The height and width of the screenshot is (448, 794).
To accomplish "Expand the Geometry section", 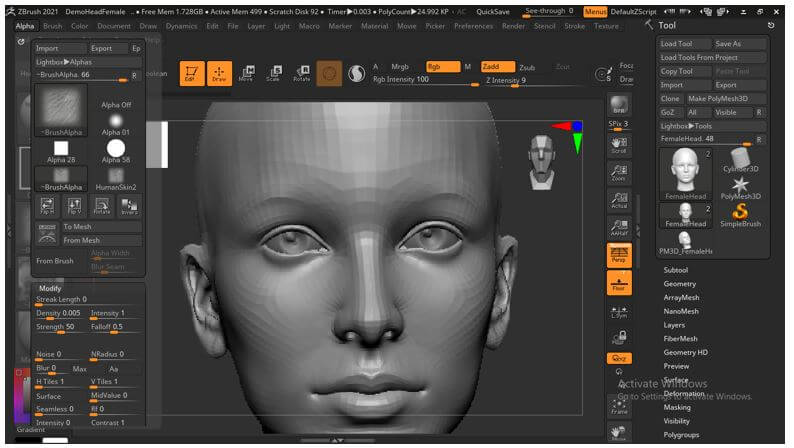I will pyautogui.click(x=680, y=284).
